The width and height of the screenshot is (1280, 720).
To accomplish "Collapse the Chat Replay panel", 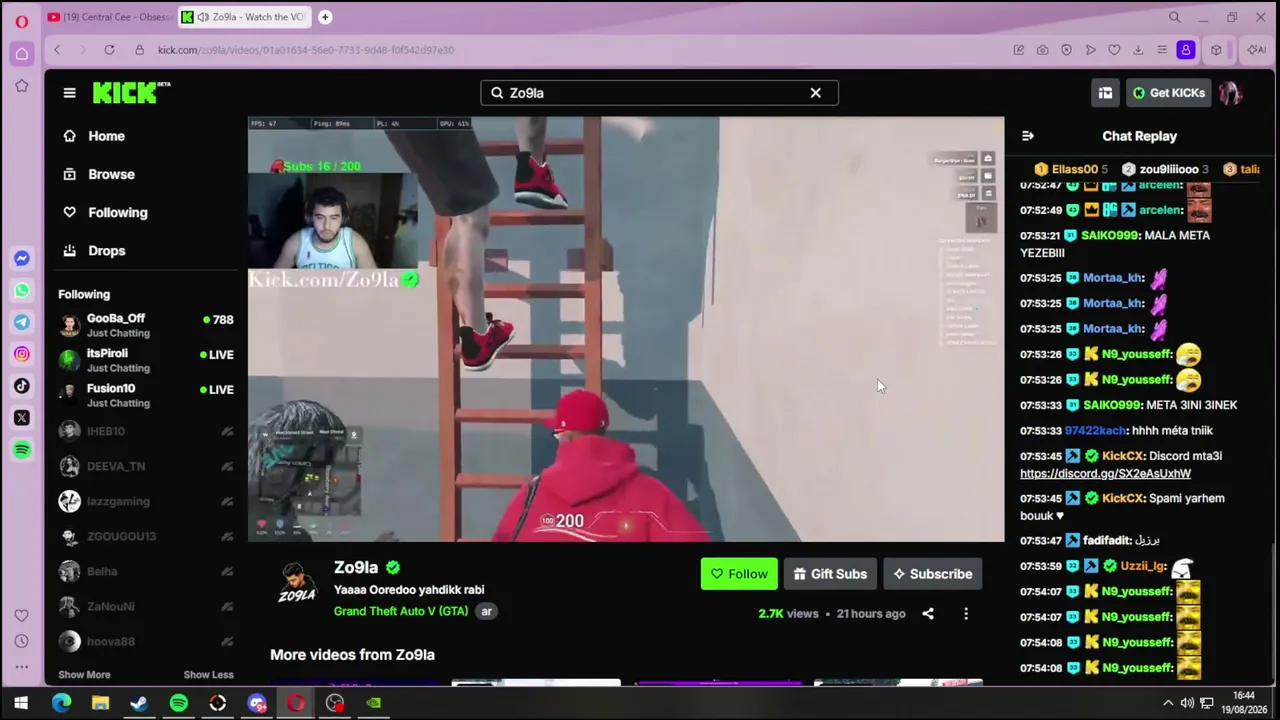I will (1027, 136).
